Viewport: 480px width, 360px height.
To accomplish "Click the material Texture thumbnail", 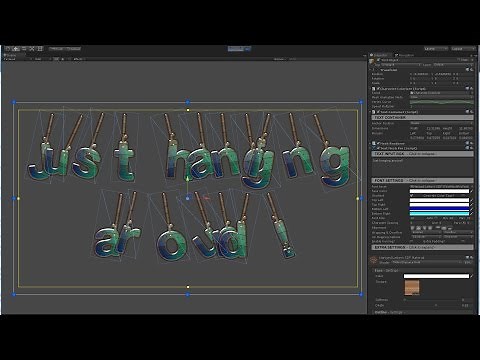I will click(x=412, y=288).
